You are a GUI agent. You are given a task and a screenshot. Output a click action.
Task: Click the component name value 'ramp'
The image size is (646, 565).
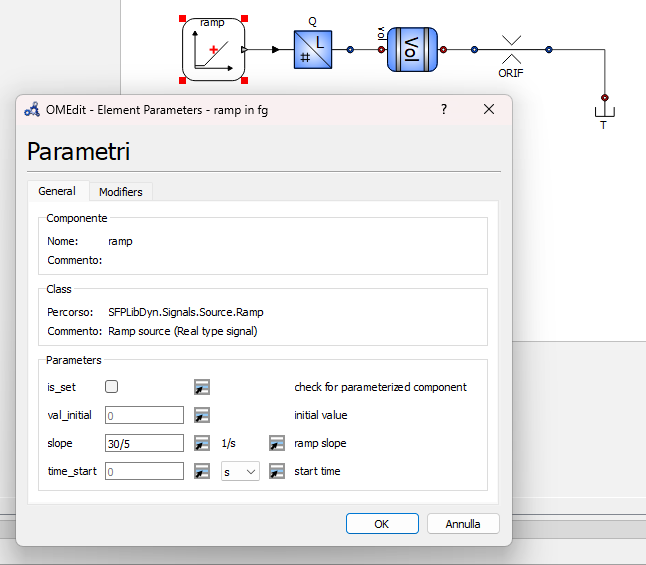point(120,241)
